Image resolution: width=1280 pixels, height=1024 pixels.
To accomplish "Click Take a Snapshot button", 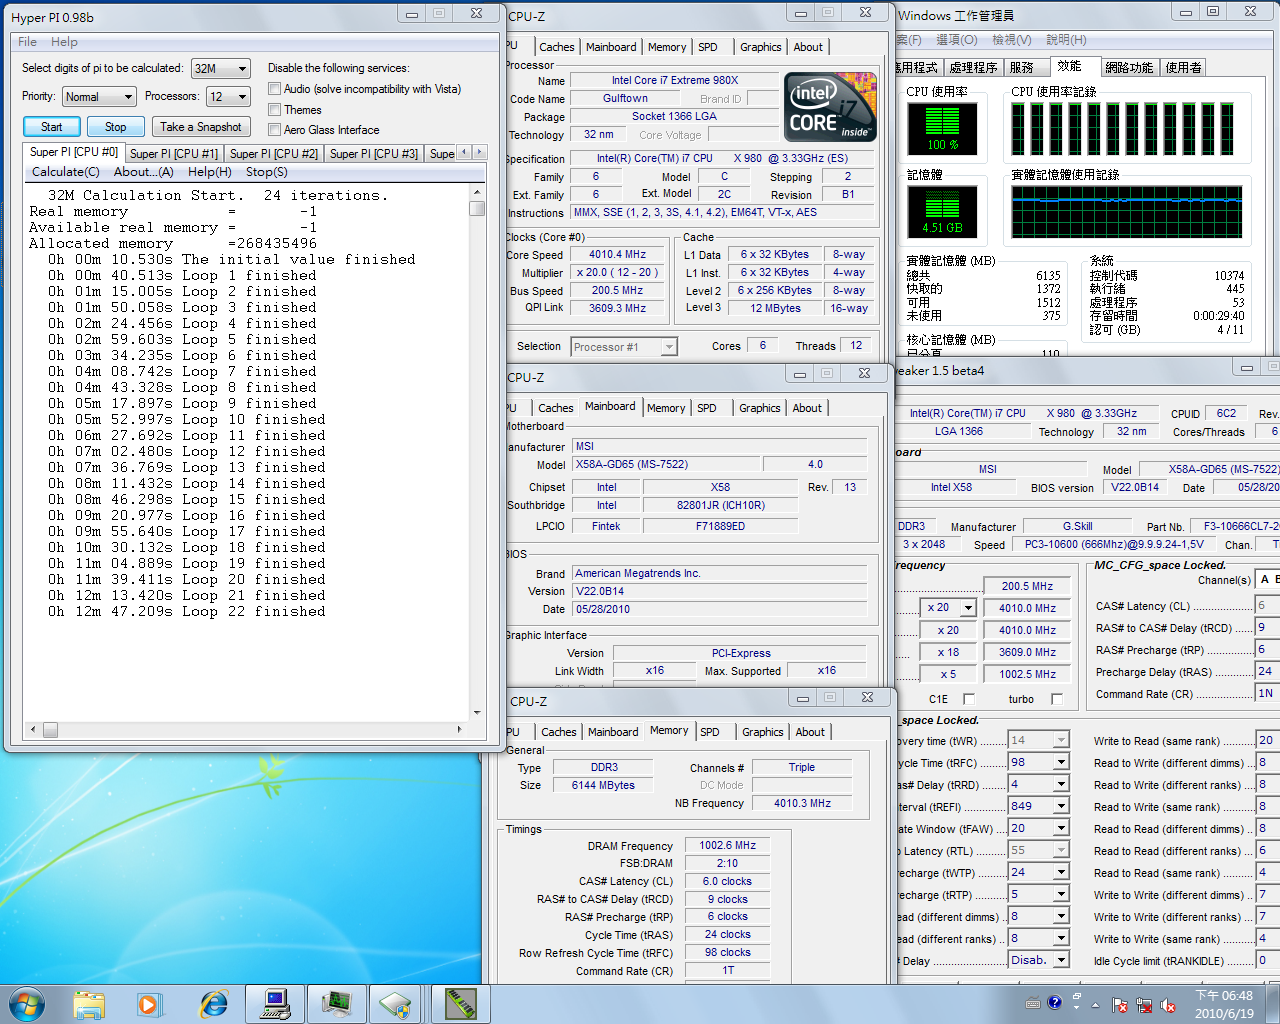I will [201, 127].
